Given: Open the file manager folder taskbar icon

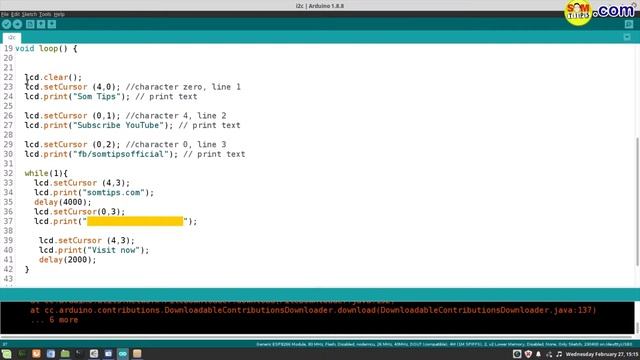Looking at the screenshot, I should [x=65, y=354].
